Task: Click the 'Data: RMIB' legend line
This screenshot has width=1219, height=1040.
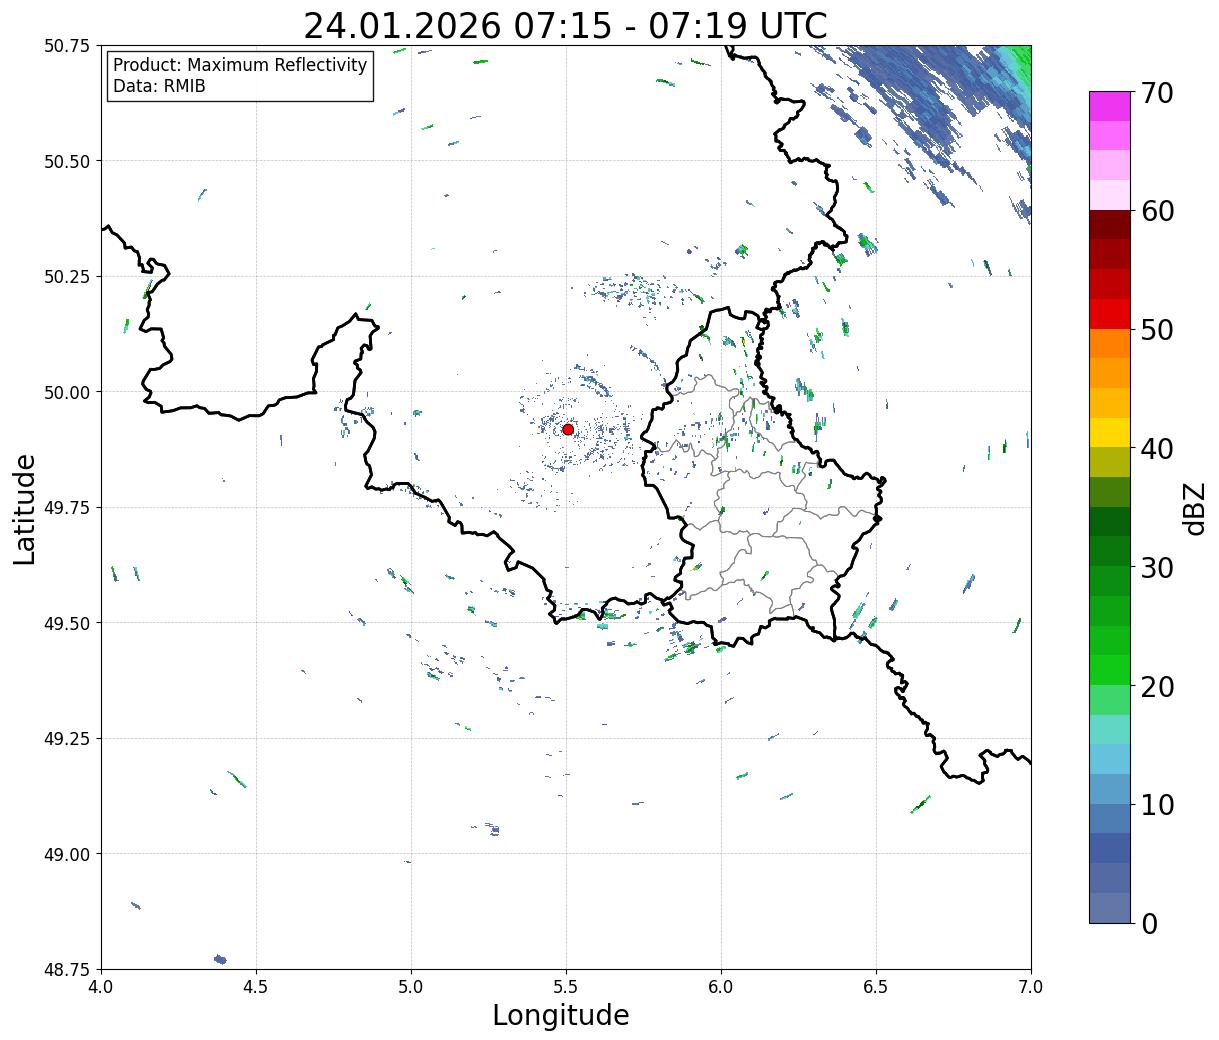Action: click(x=159, y=86)
